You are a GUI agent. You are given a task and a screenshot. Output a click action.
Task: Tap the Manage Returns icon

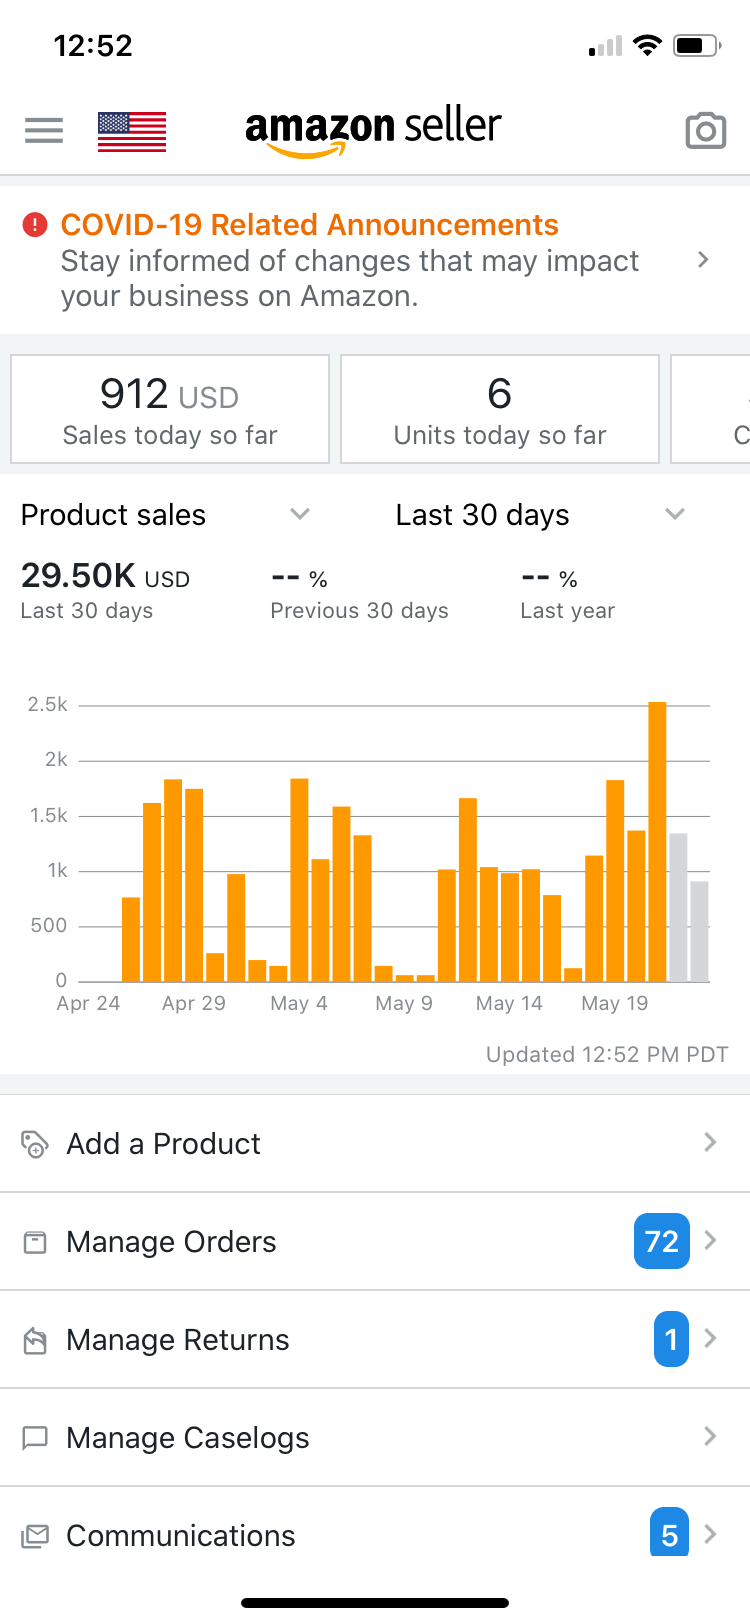pos(35,1340)
